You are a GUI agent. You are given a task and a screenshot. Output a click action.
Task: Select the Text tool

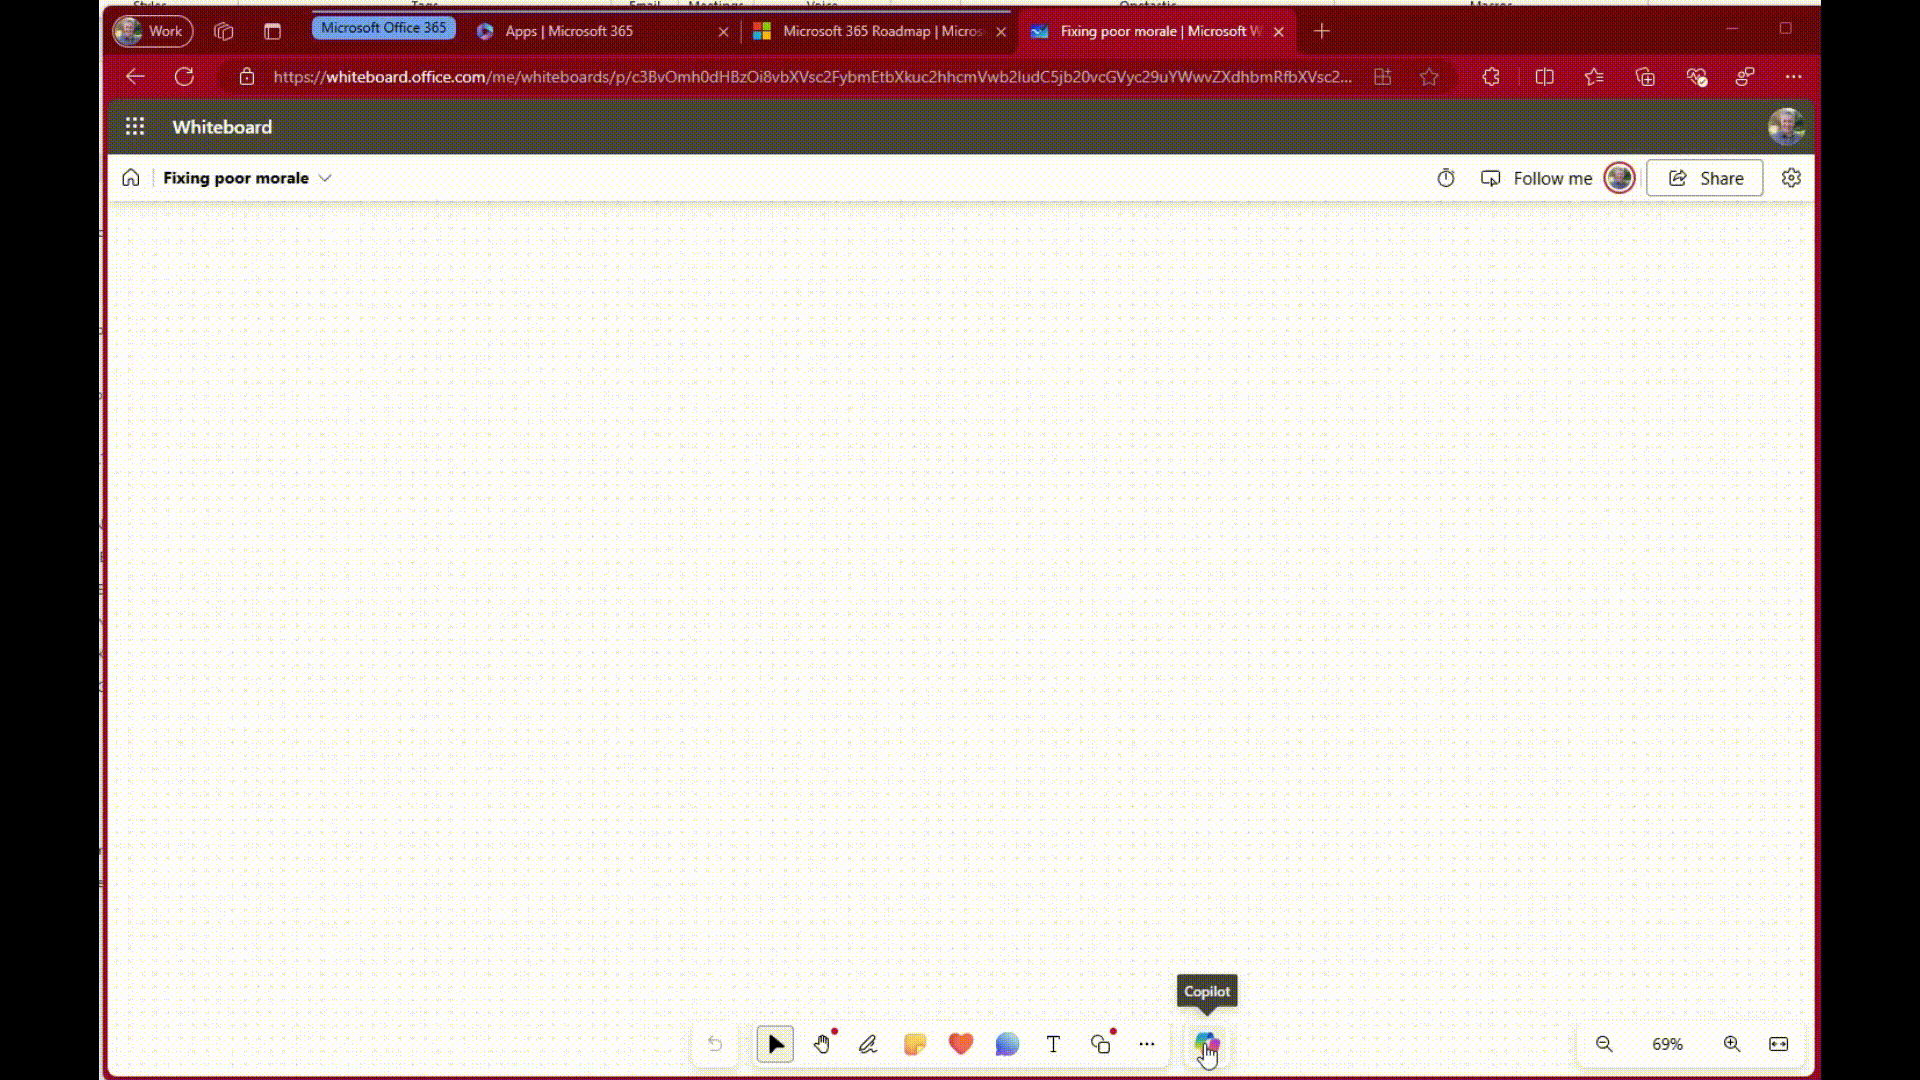pyautogui.click(x=1053, y=1044)
